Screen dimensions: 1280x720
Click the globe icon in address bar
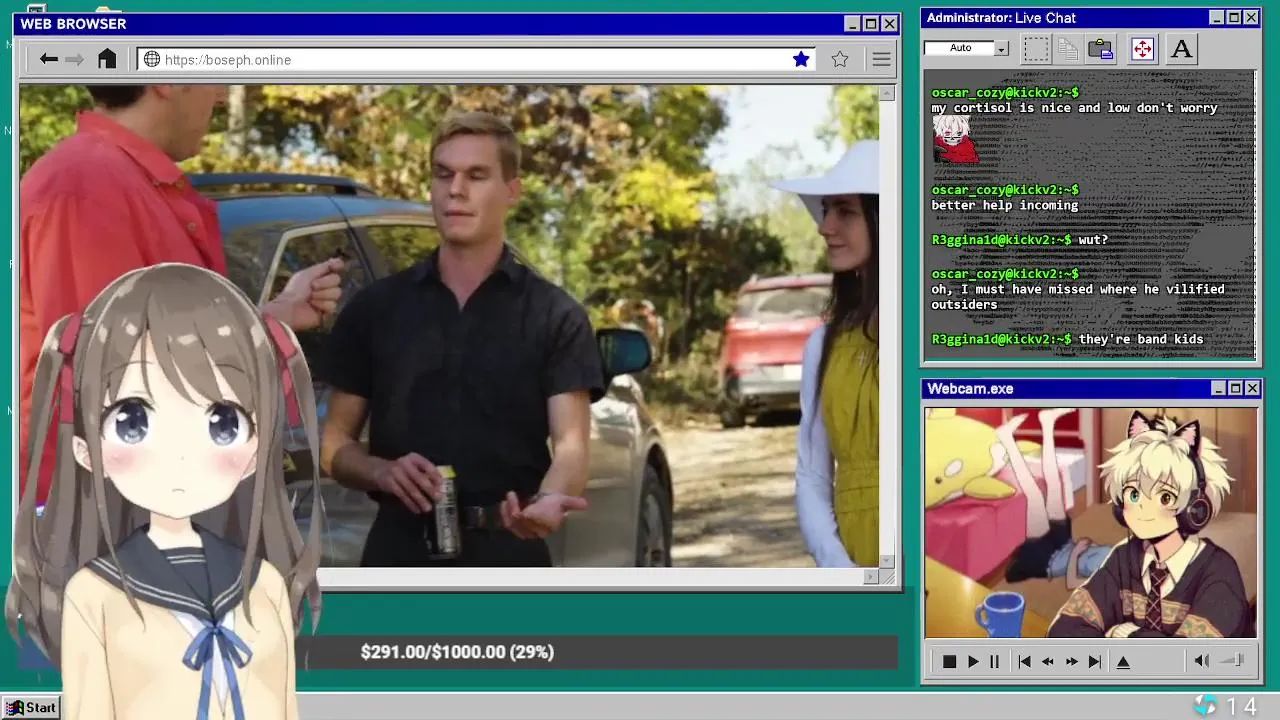click(x=152, y=59)
